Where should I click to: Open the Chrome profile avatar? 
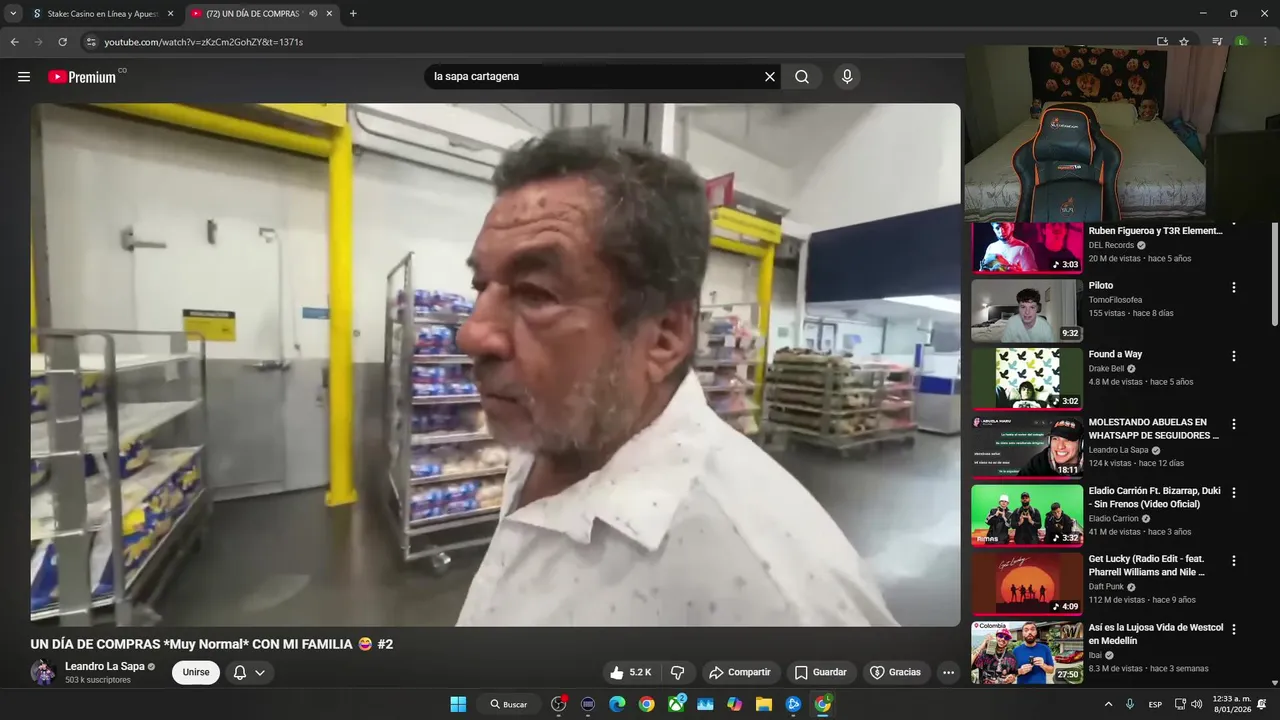pyautogui.click(x=1241, y=42)
